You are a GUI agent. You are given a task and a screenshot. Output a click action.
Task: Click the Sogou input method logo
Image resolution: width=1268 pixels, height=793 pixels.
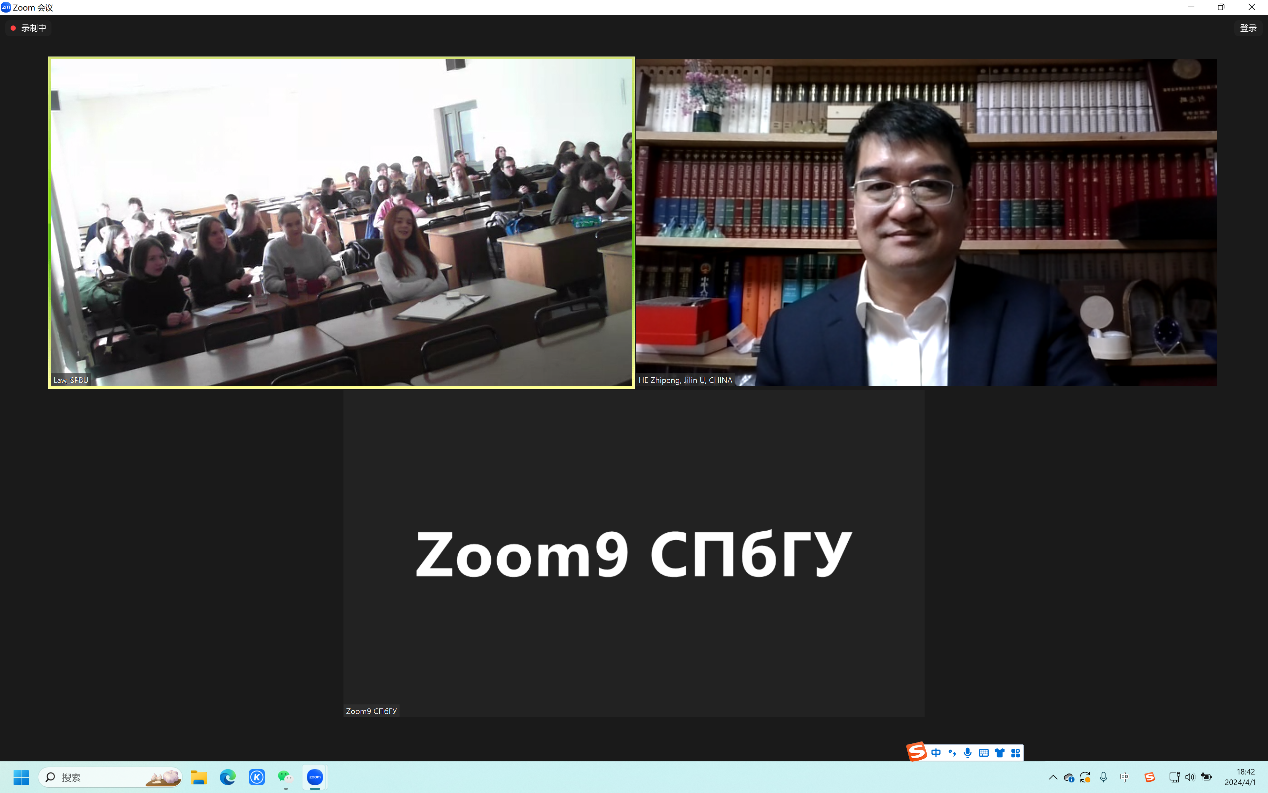[916, 752]
